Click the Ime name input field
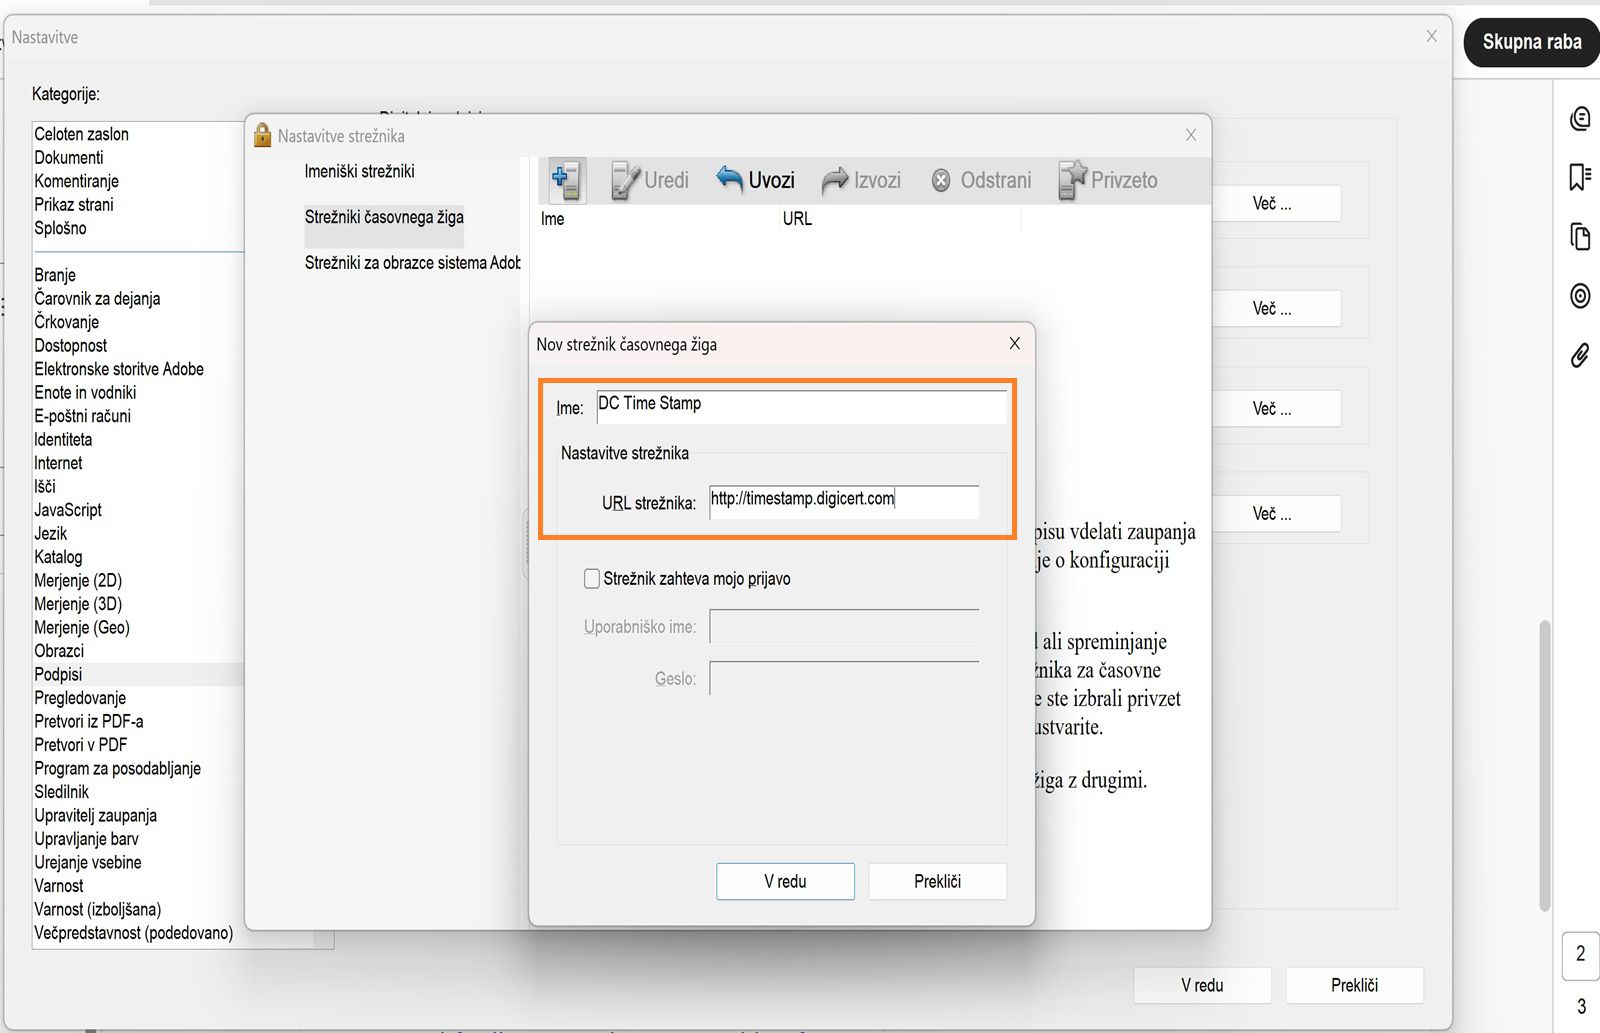 tap(801, 406)
